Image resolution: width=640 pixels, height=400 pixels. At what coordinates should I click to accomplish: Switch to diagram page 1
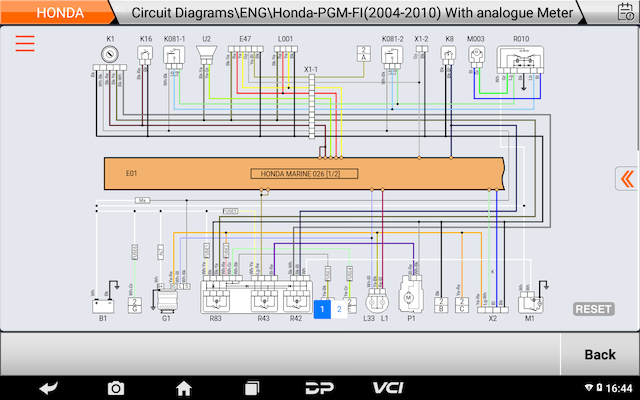pos(322,309)
